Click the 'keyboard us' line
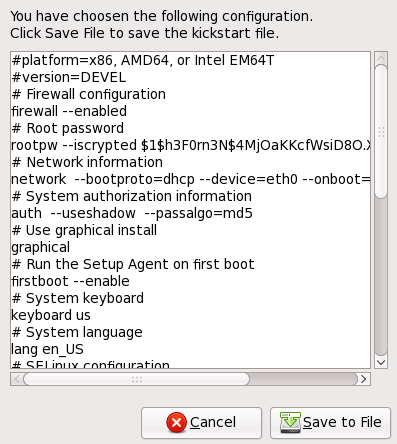Image resolution: width=397 pixels, height=444 pixels. click(51, 315)
